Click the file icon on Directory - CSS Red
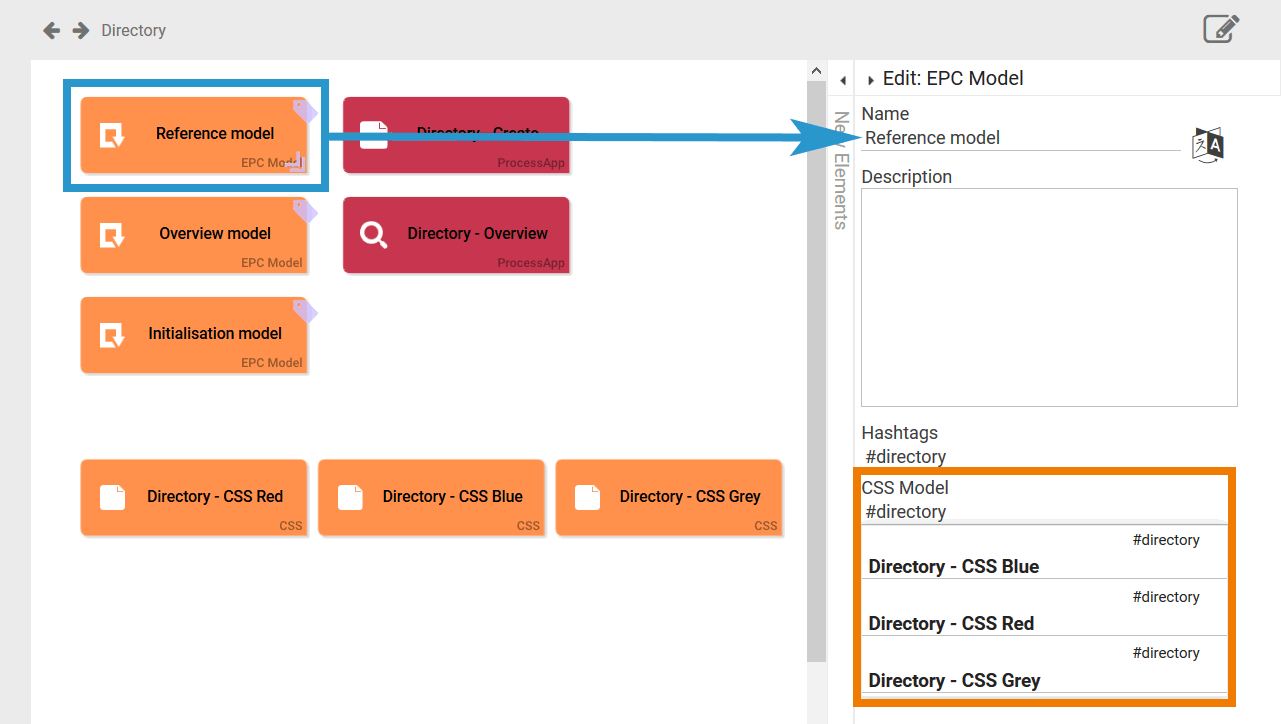1281x724 pixels. point(112,496)
